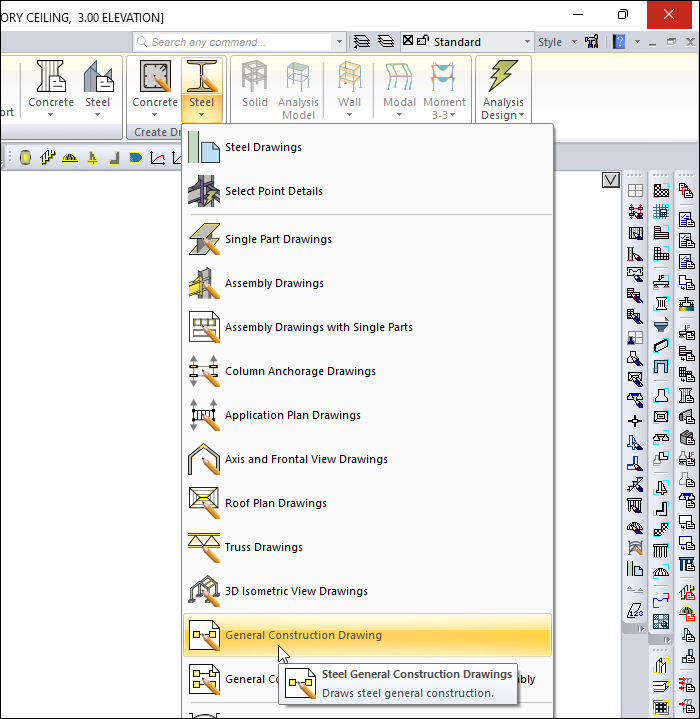Select Column Anchorage Drawings icon
The height and width of the screenshot is (719, 700).
(204, 372)
